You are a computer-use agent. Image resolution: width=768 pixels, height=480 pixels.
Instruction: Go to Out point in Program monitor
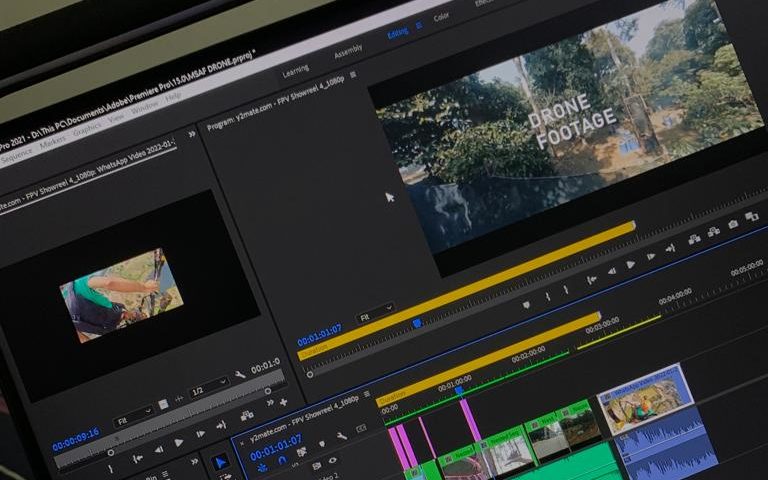[670, 249]
